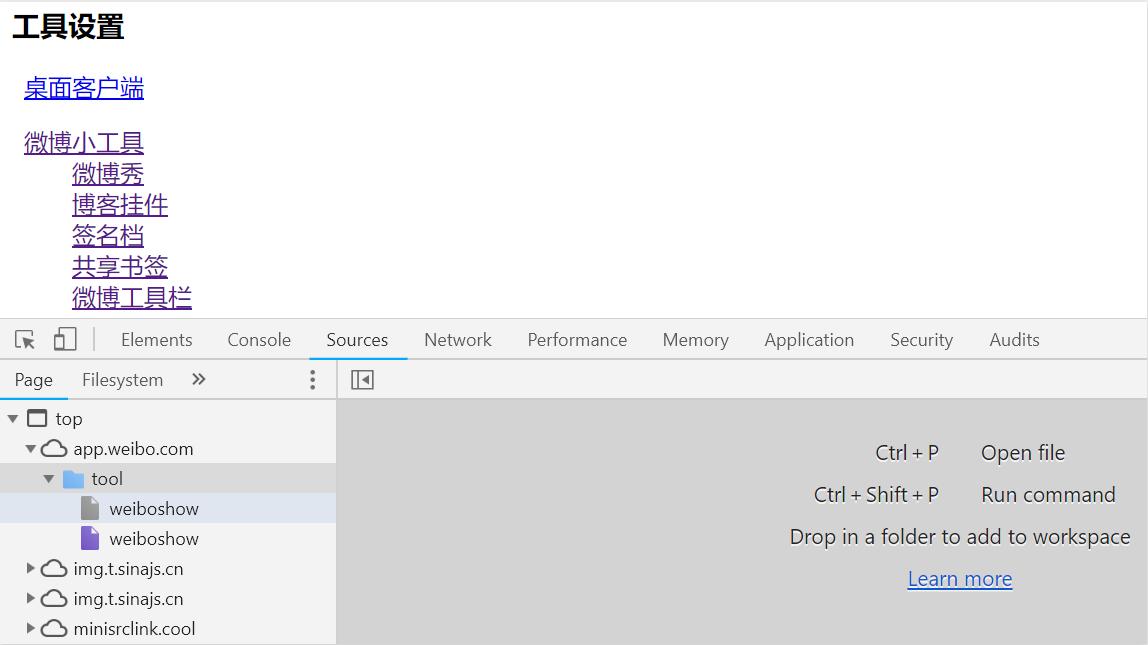Select the top frame label
1148x645 pixels.
69,419
